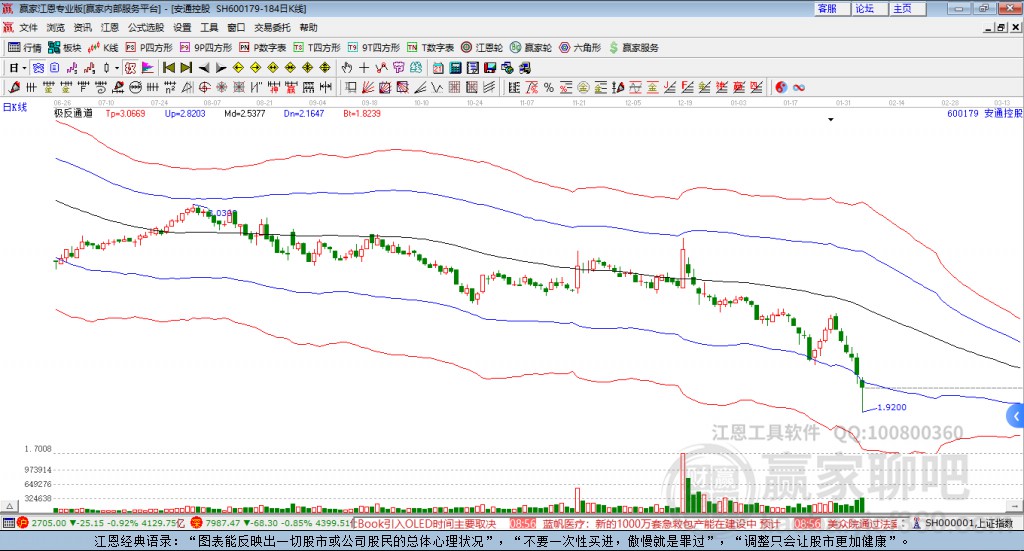
Task: Switch to the K线 chart view
Action: tap(105, 47)
